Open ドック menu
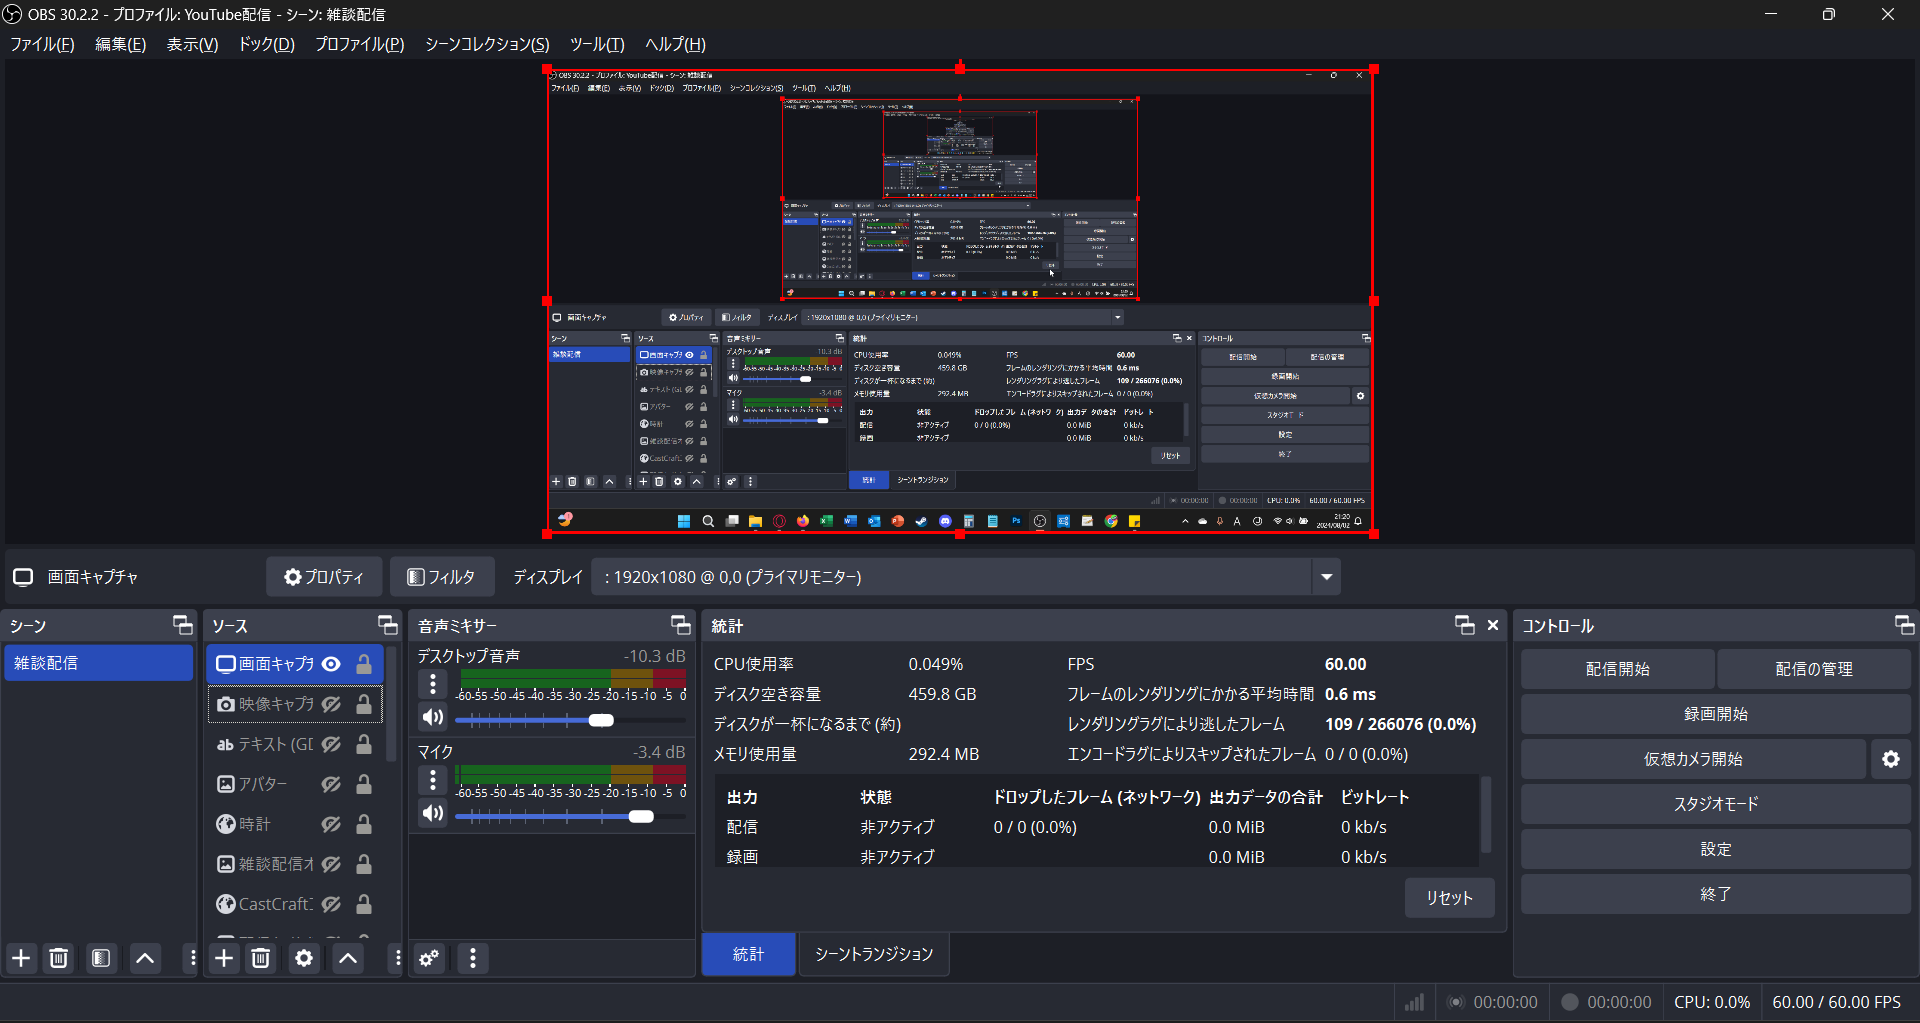This screenshot has height=1023, width=1920. click(x=266, y=44)
